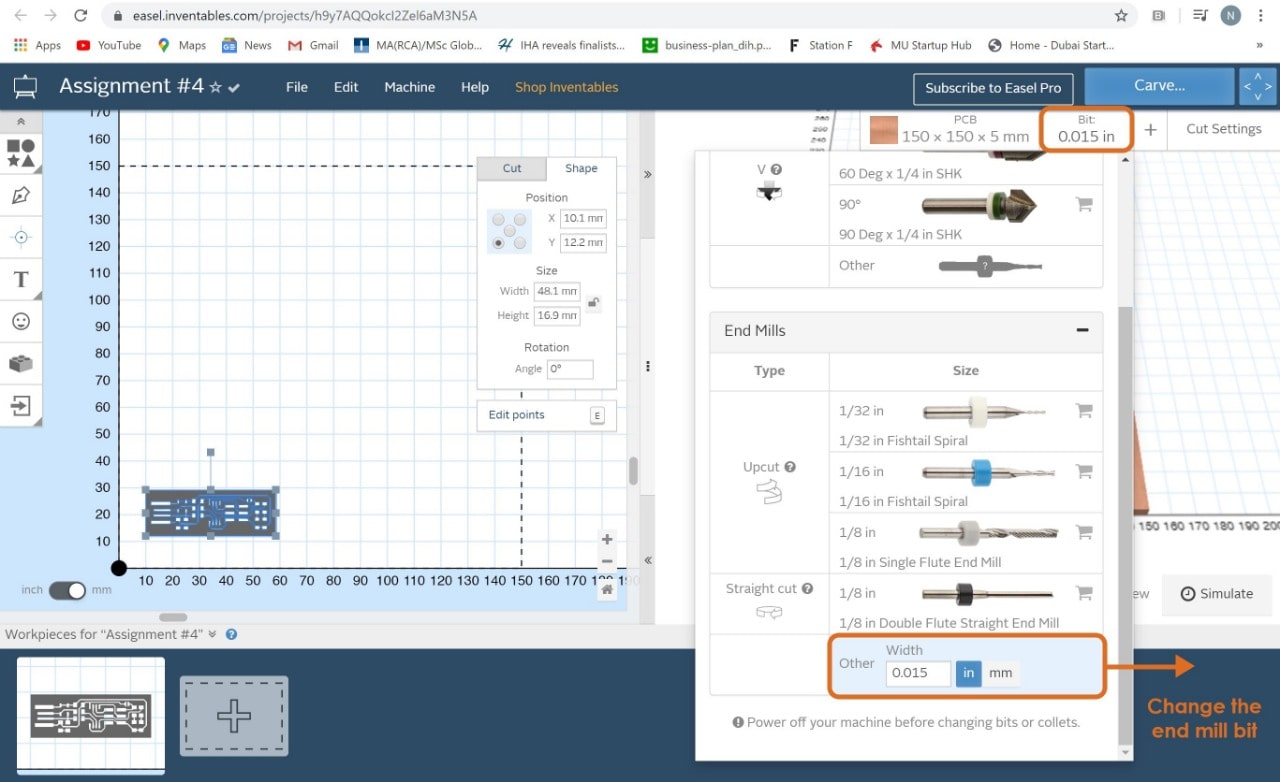Open the Chrome profile N avatar
Screen dimensions: 1280x782
1231,16
